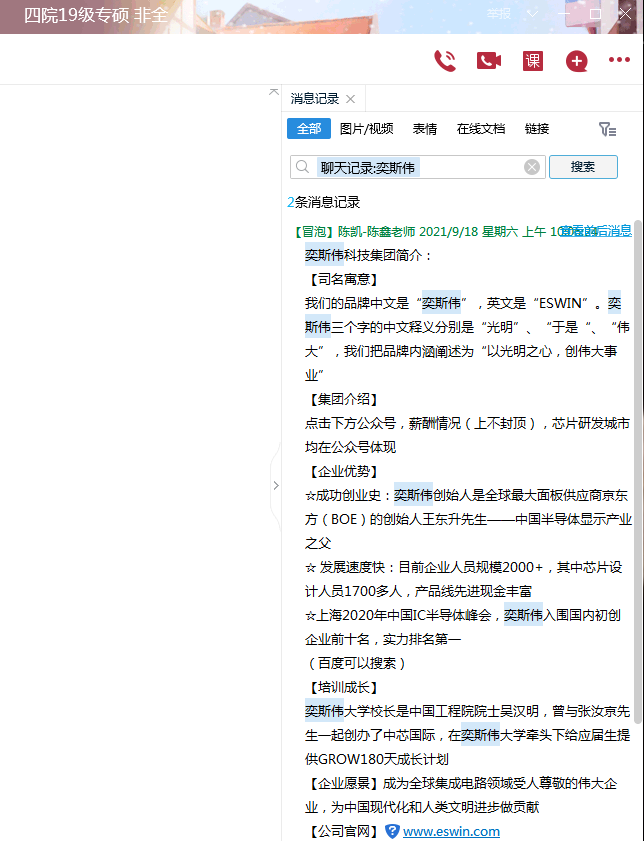Screen dimensions: 644x841
Task: Click the shield icon before eswin link
Action: pyautogui.click(x=393, y=831)
